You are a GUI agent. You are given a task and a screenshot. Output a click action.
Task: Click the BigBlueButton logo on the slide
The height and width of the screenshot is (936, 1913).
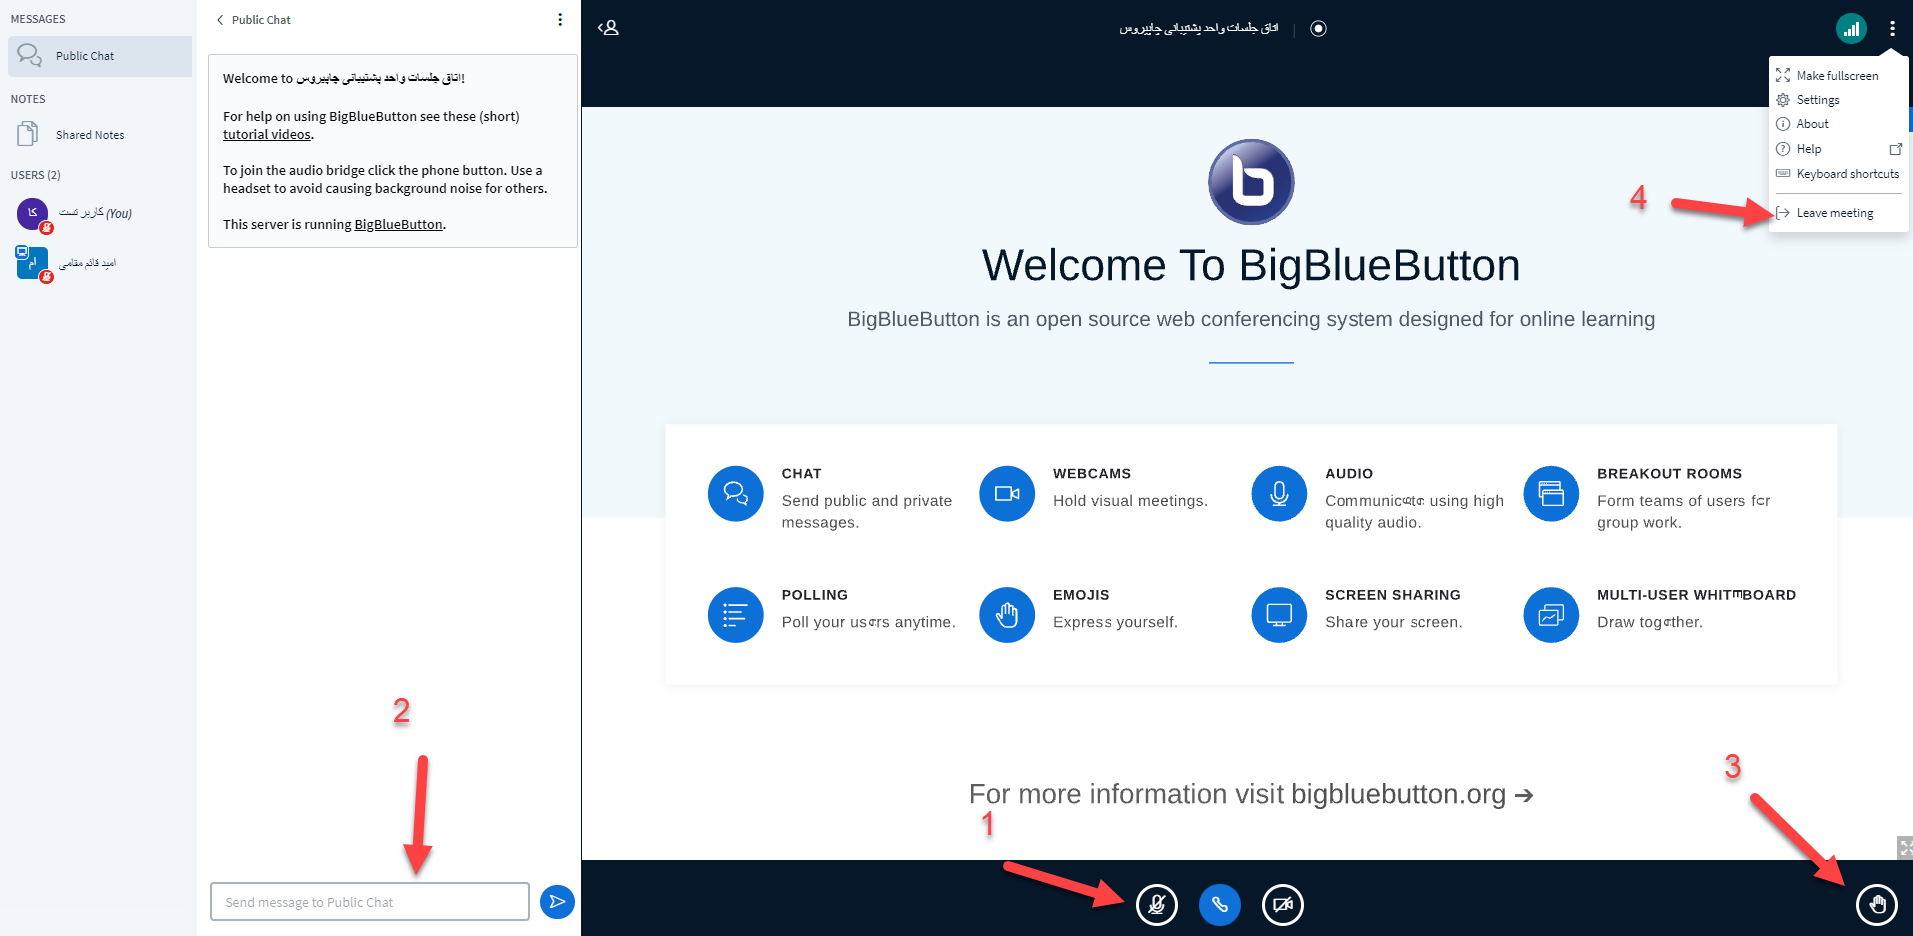[1251, 182]
